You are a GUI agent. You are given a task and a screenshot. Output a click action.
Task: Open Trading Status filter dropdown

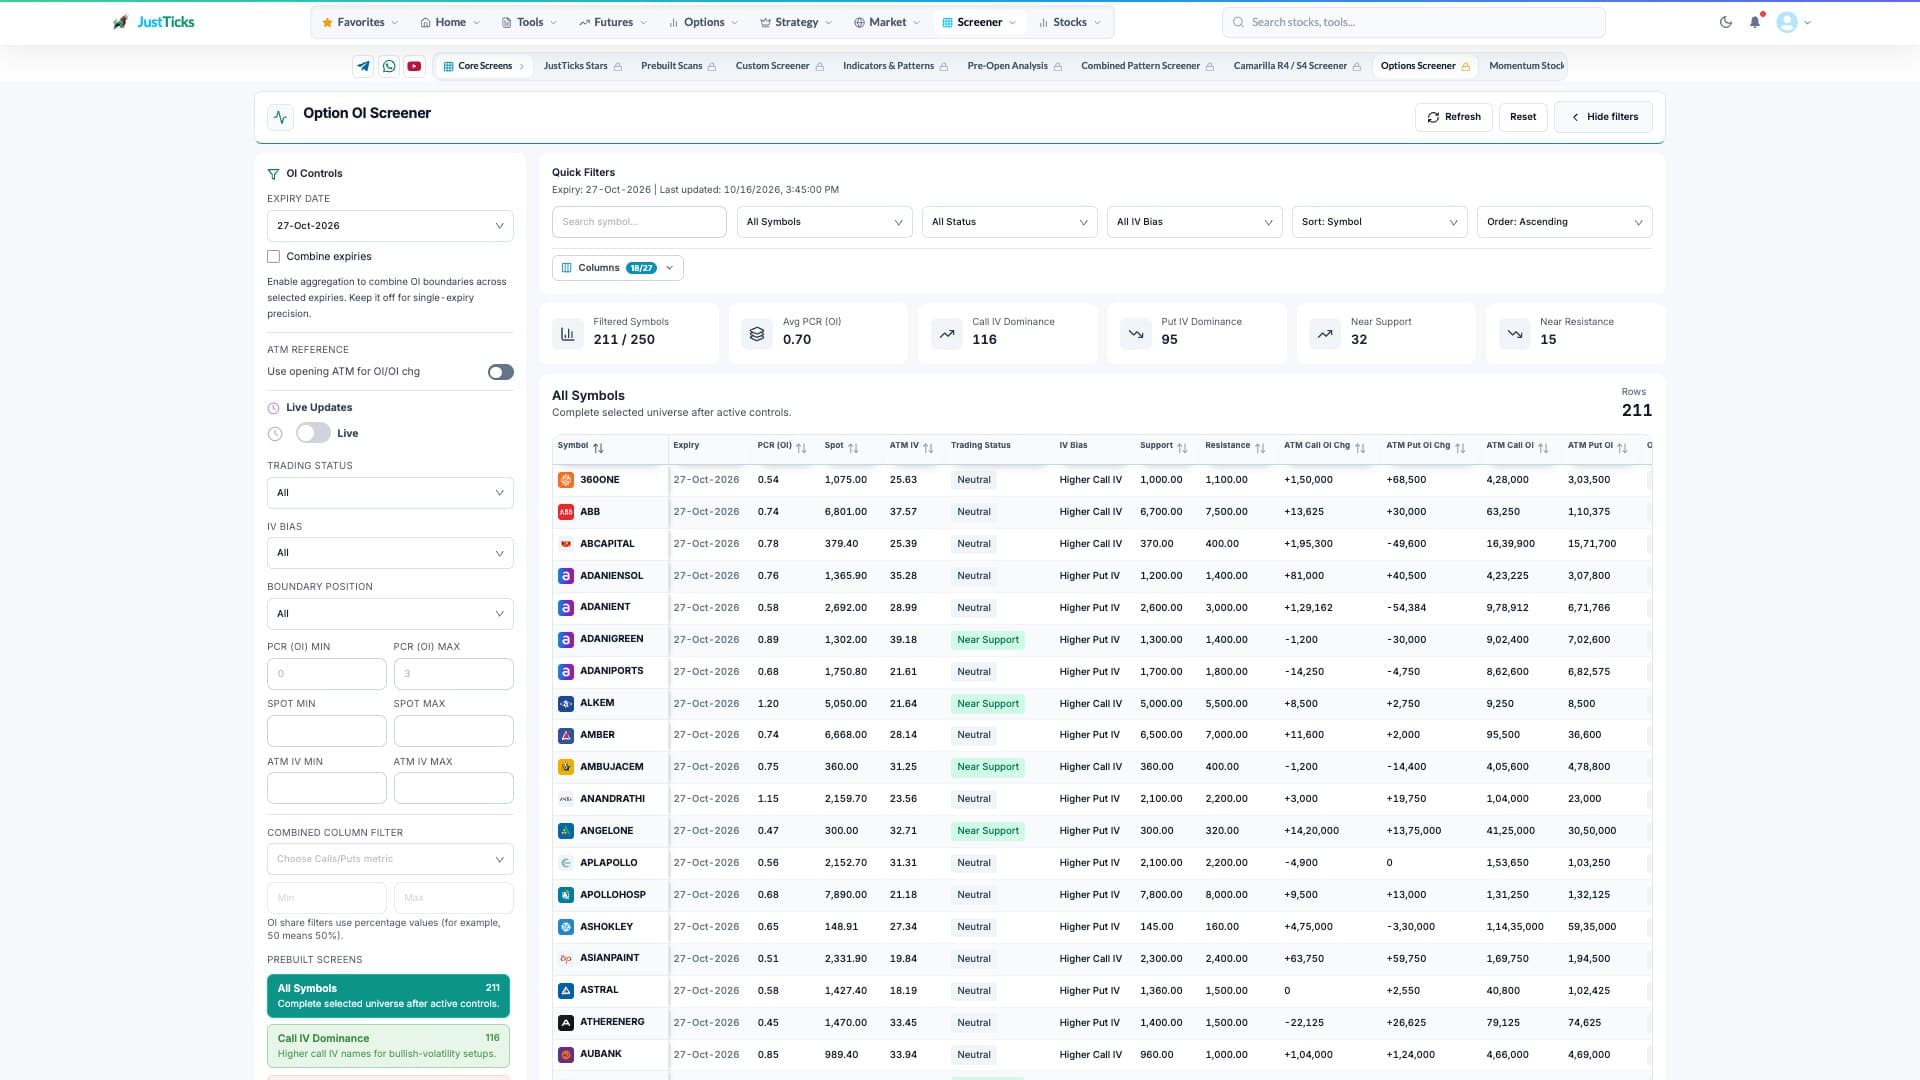pyautogui.click(x=390, y=493)
